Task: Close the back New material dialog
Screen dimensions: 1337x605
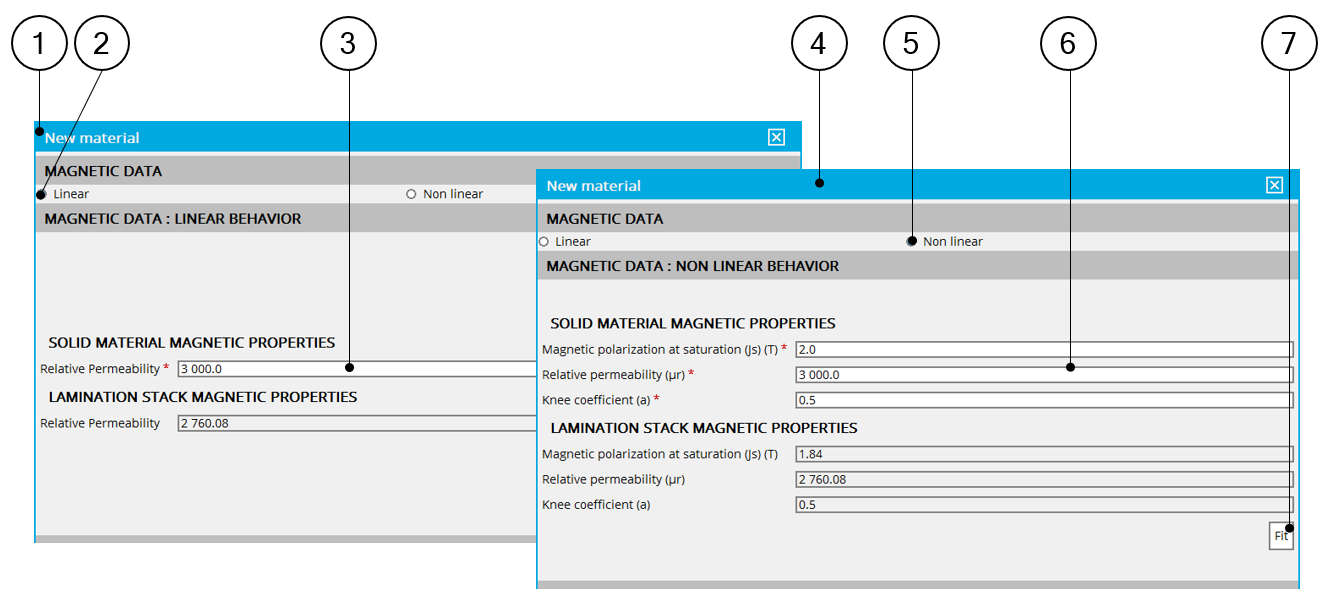Action: 776,138
